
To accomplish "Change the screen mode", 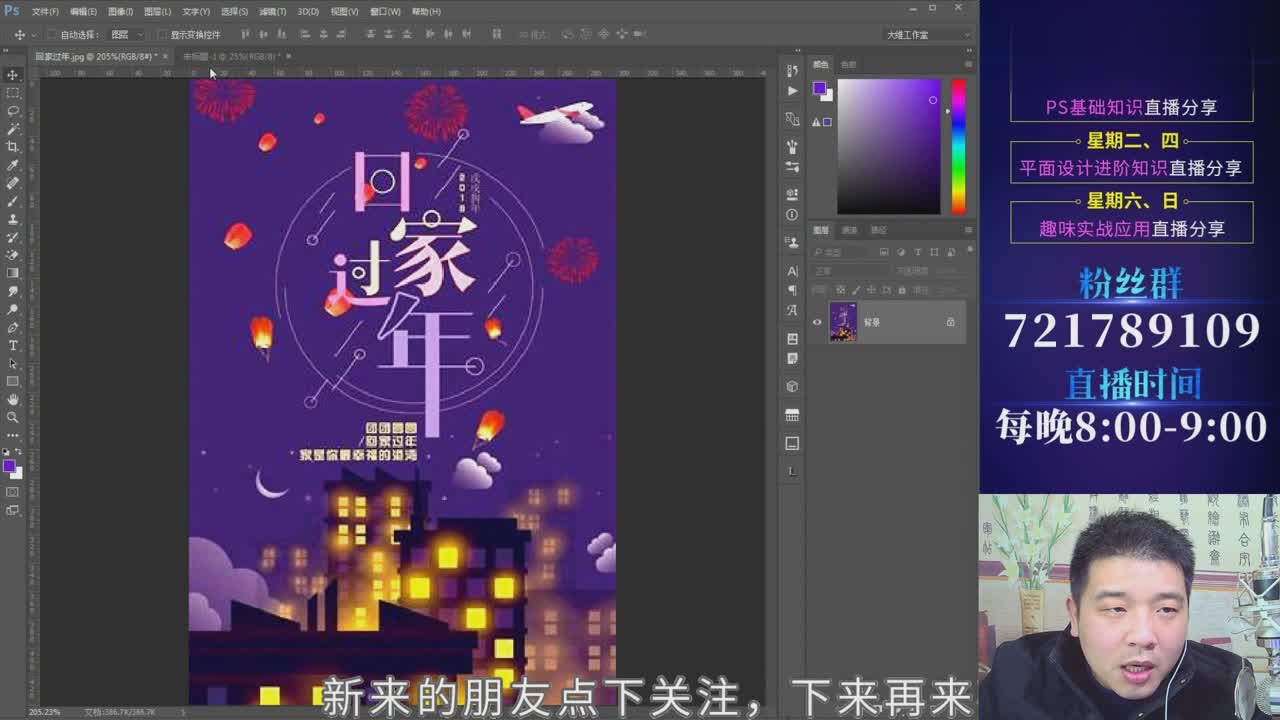I will point(13,510).
